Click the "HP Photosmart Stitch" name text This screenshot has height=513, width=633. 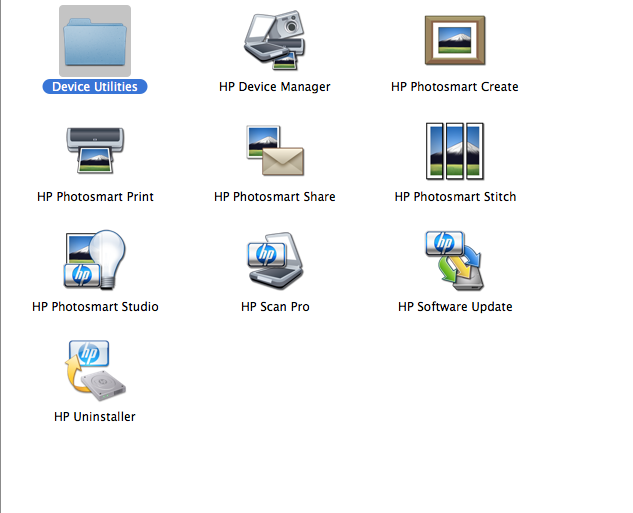tap(455, 197)
